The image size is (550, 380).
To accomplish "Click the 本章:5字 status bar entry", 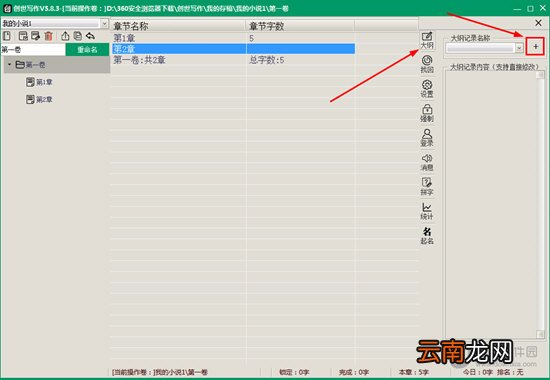I will [x=414, y=372].
